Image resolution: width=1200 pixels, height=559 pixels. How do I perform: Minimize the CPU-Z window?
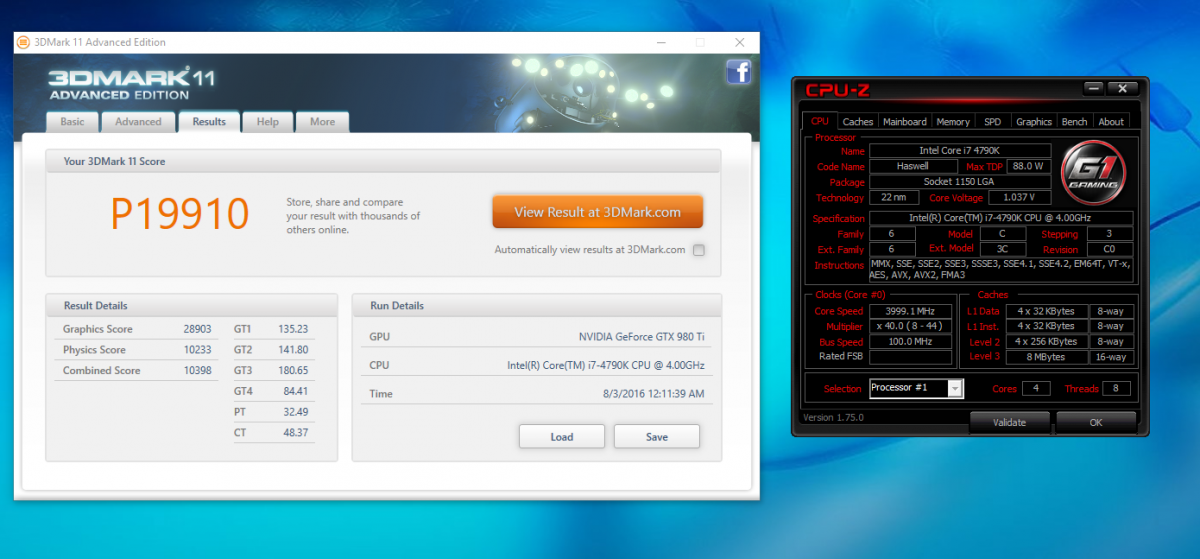(x=1093, y=89)
